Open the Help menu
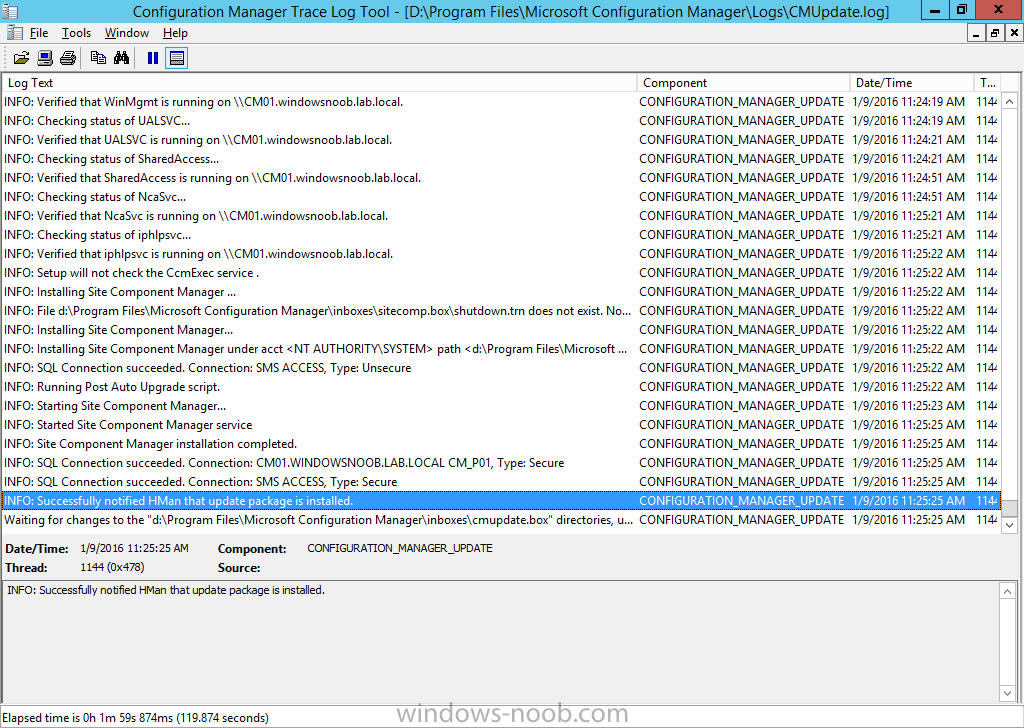 pyautogui.click(x=175, y=33)
